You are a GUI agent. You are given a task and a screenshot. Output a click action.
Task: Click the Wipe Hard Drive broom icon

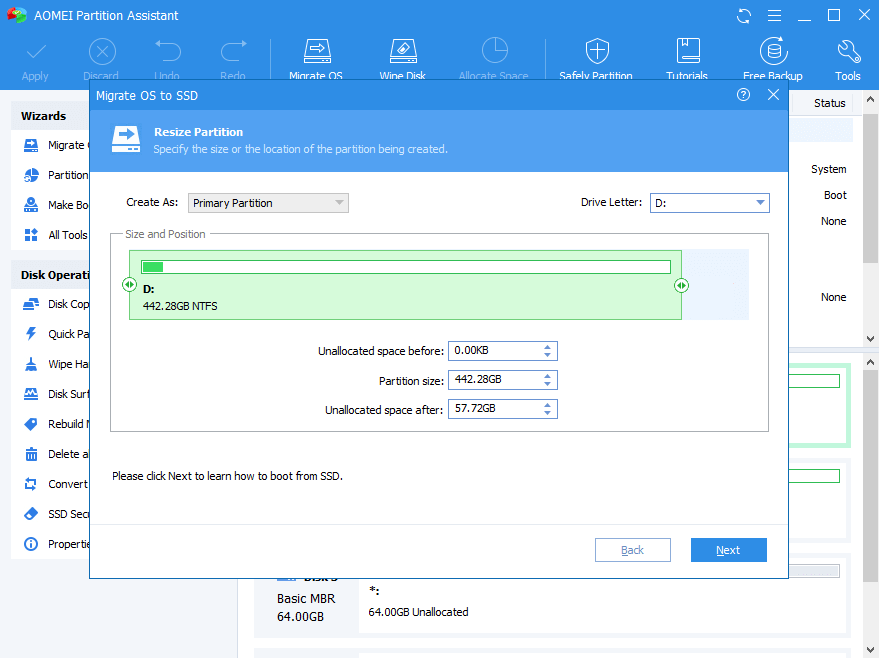coord(31,364)
